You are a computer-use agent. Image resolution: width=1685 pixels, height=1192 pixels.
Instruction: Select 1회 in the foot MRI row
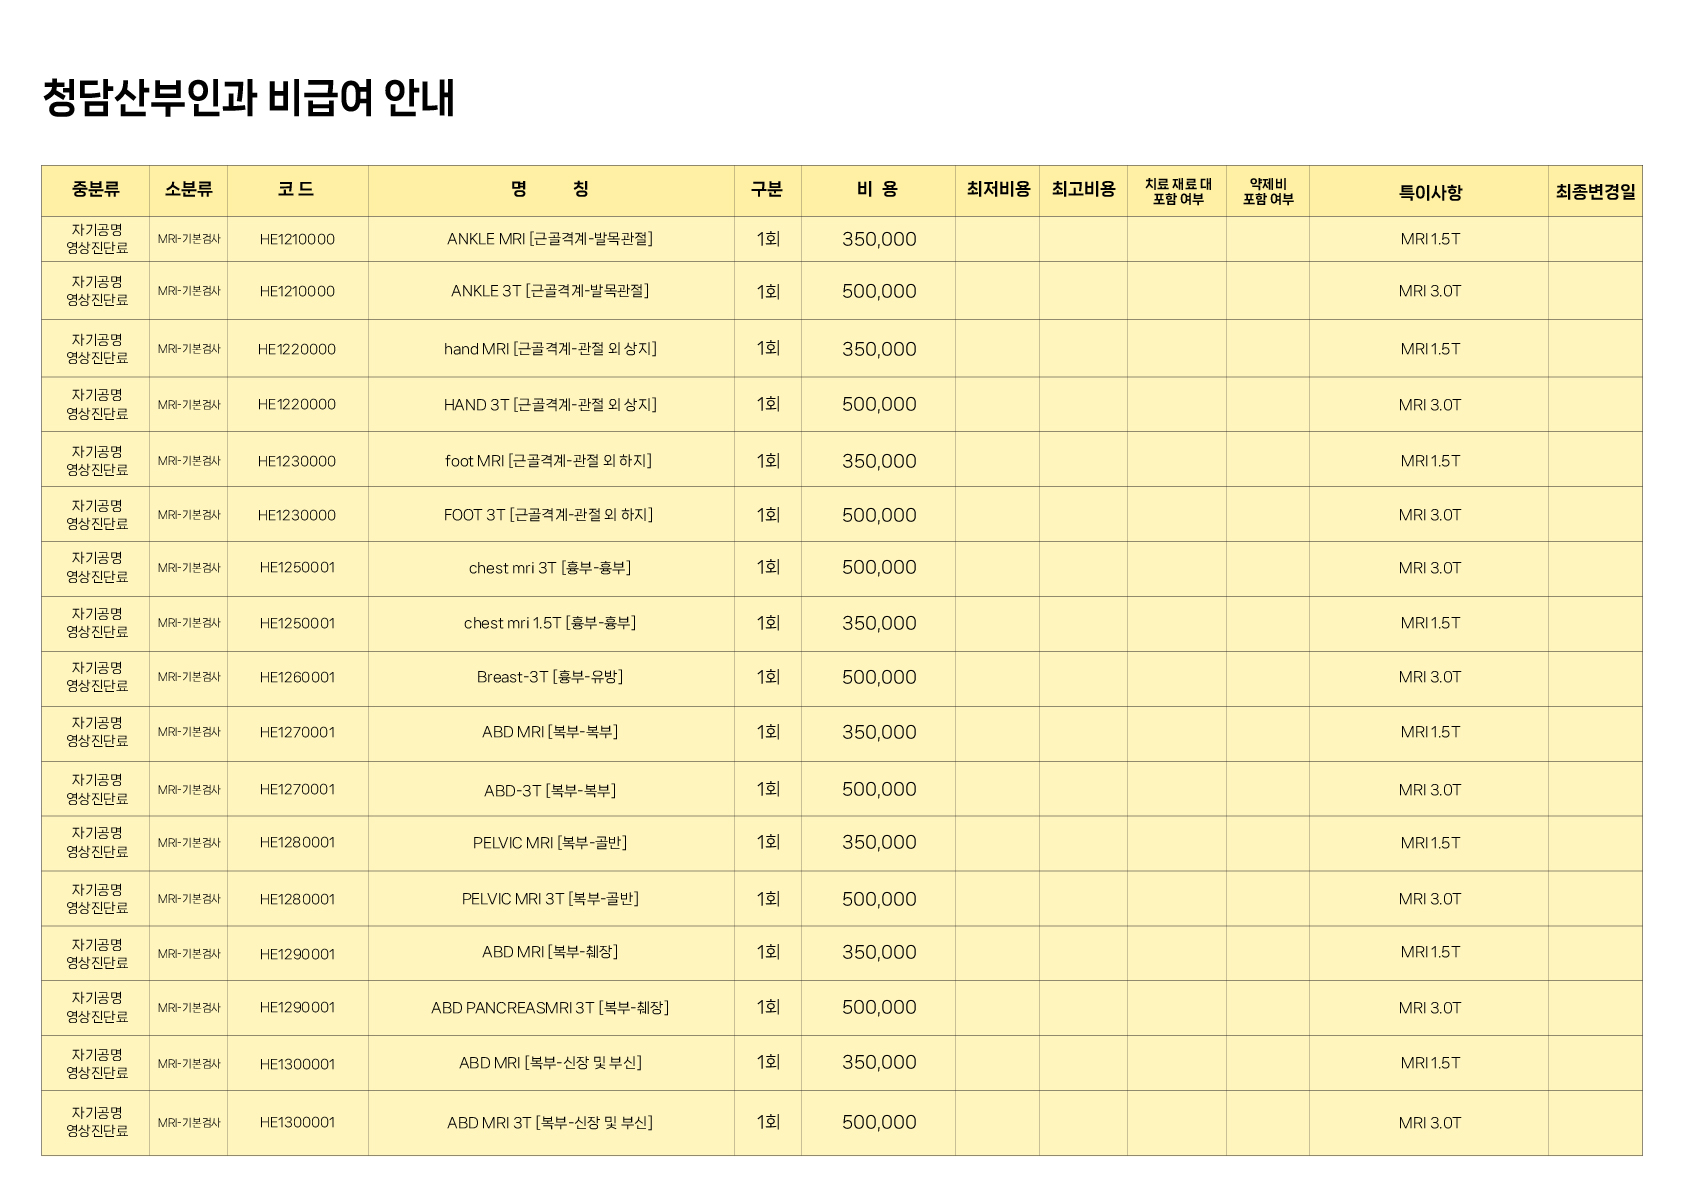click(x=768, y=461)
